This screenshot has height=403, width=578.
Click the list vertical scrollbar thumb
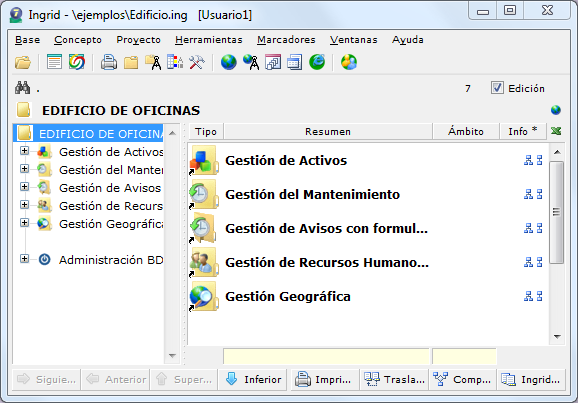[x=557, y=212]
